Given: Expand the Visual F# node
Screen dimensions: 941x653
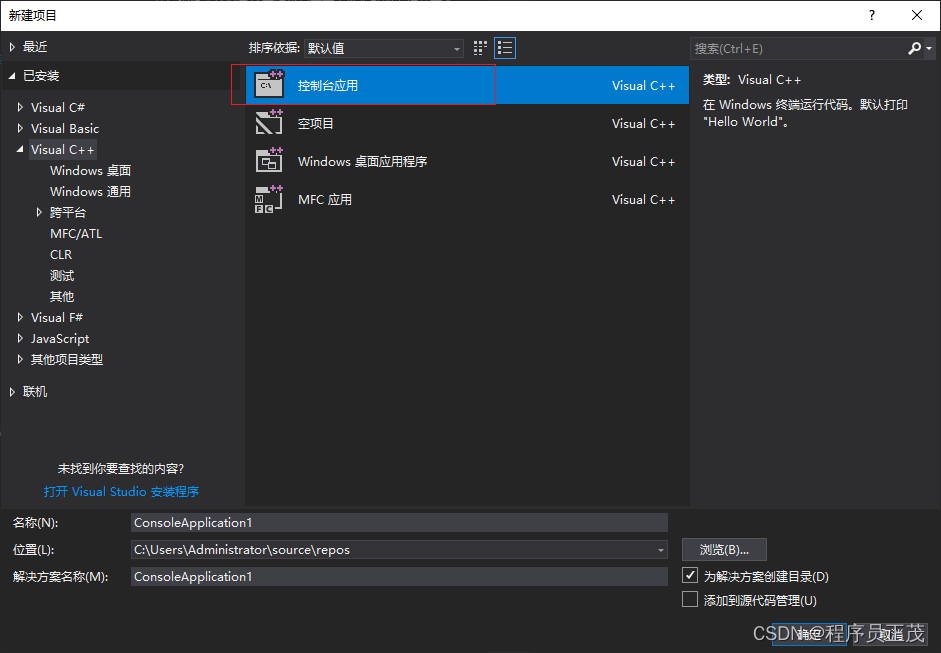Looking at the screenshot, I should click(x=20, y=317).
